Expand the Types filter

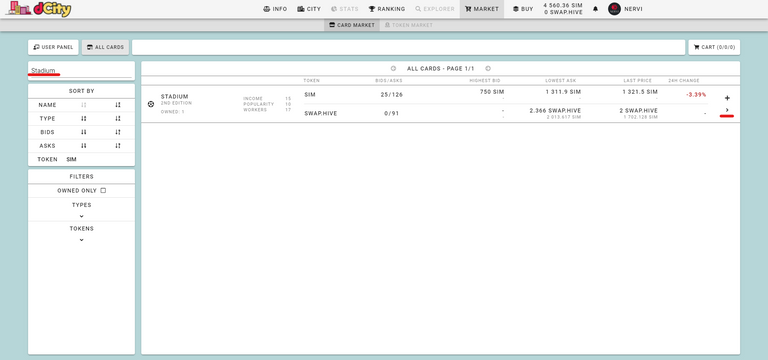click(81, 216)
